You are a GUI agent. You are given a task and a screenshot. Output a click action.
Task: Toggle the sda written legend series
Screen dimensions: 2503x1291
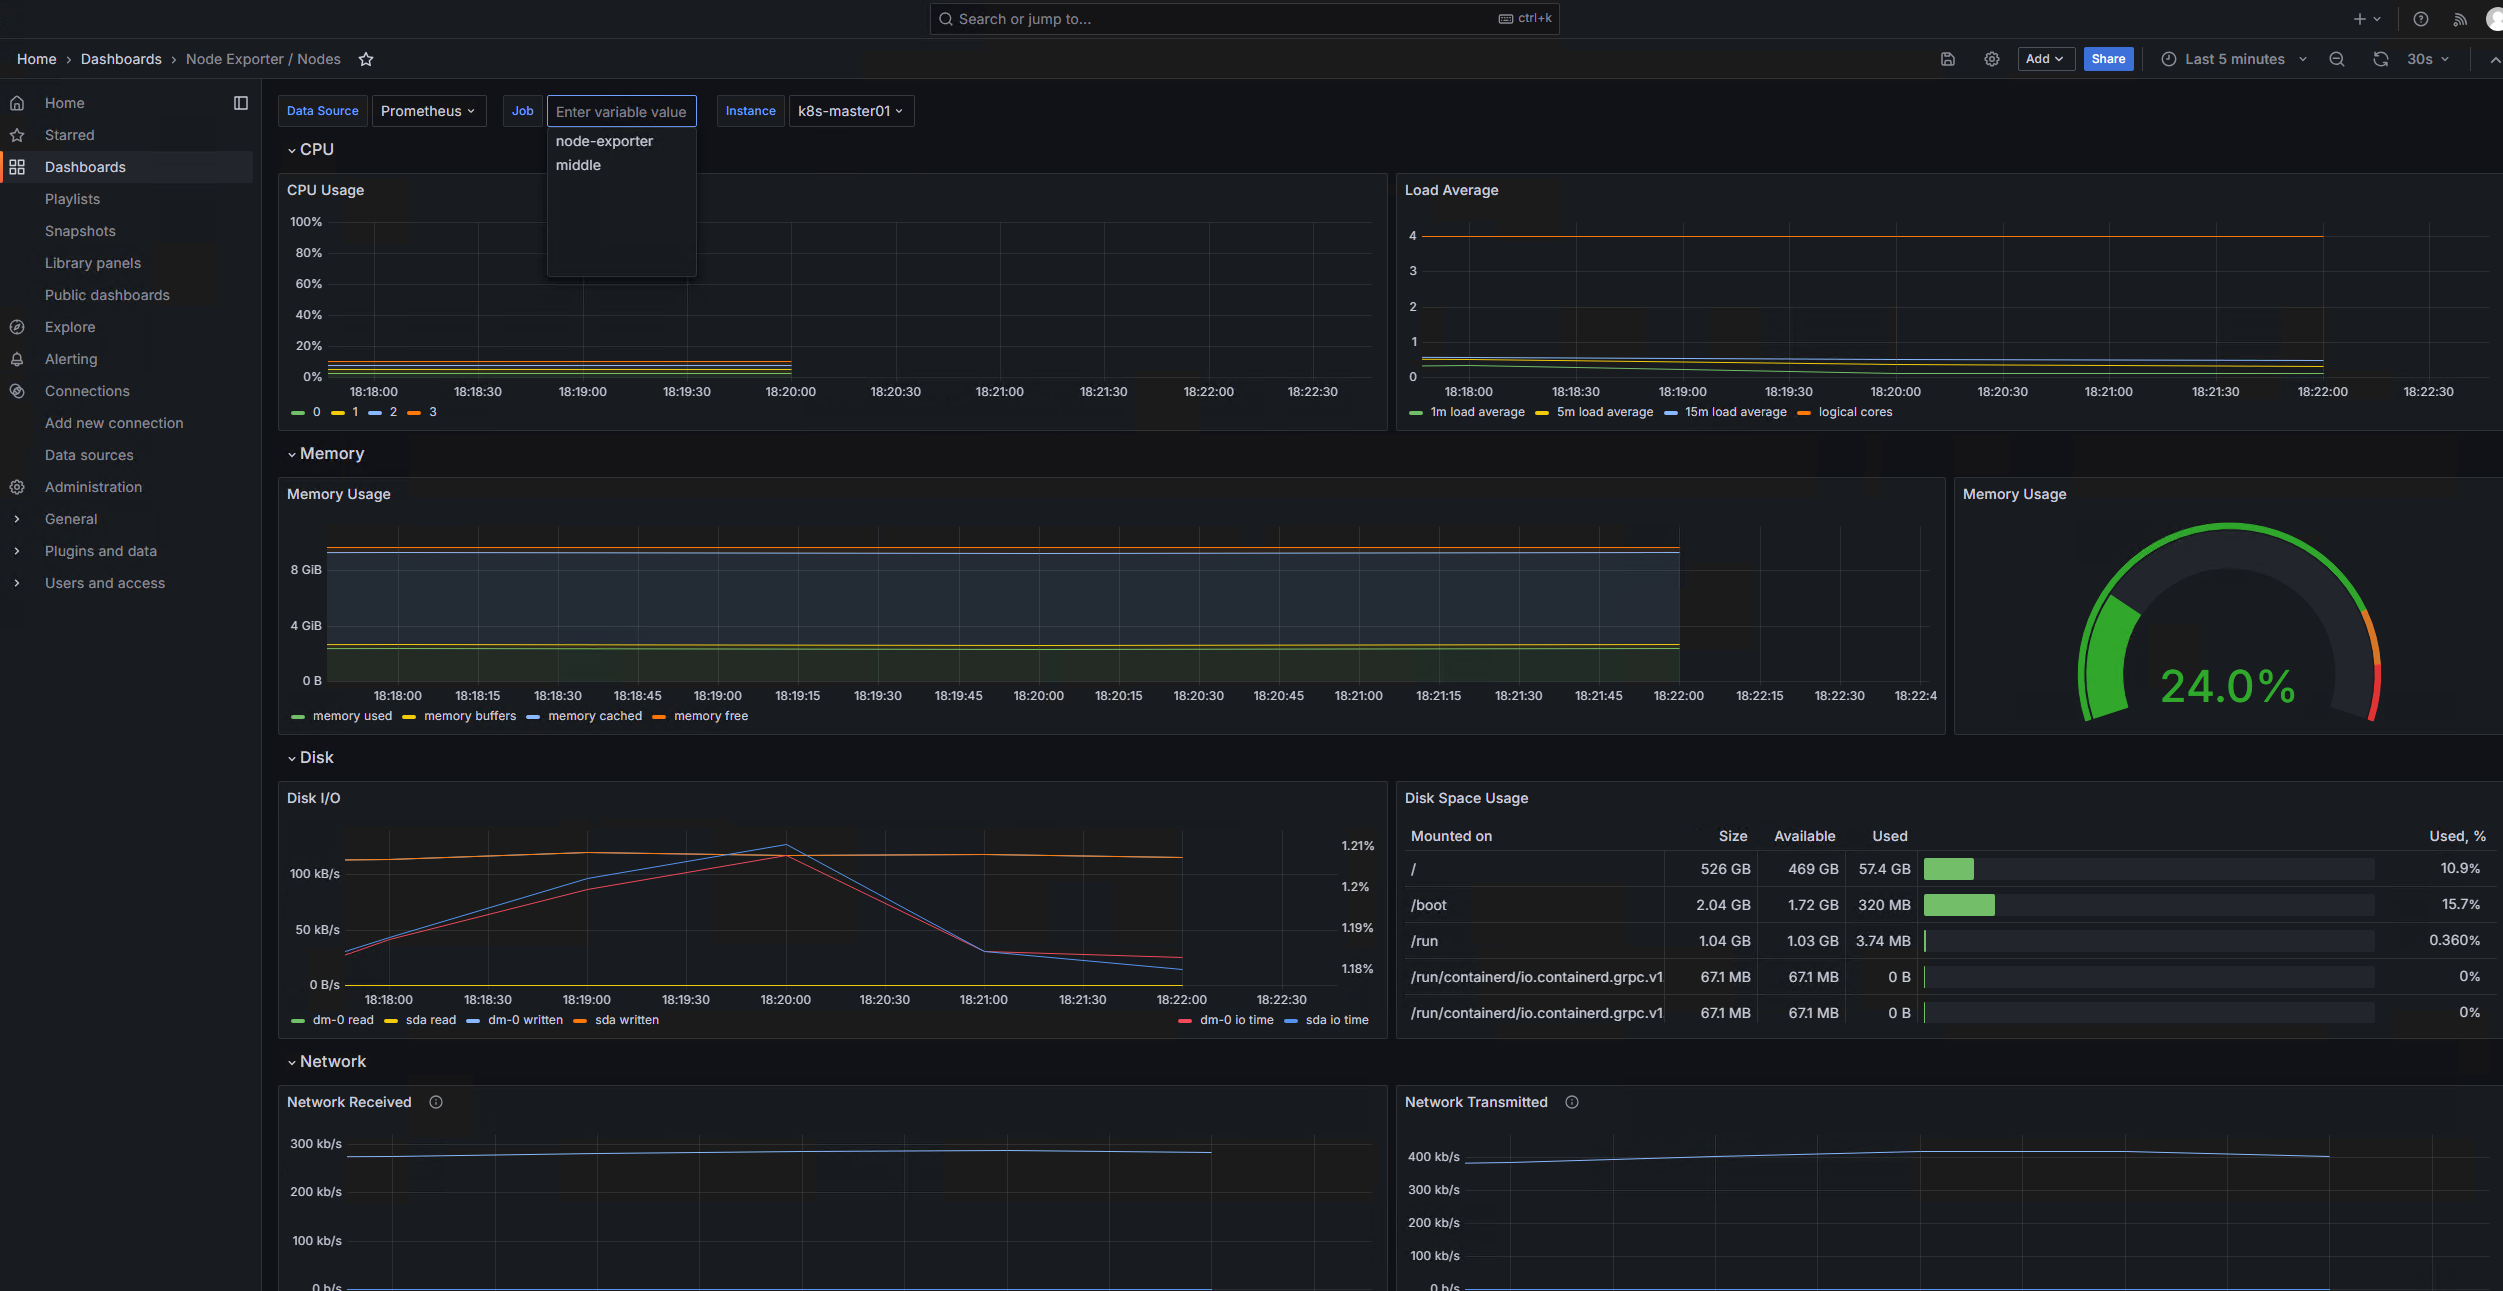[626, 1020]
